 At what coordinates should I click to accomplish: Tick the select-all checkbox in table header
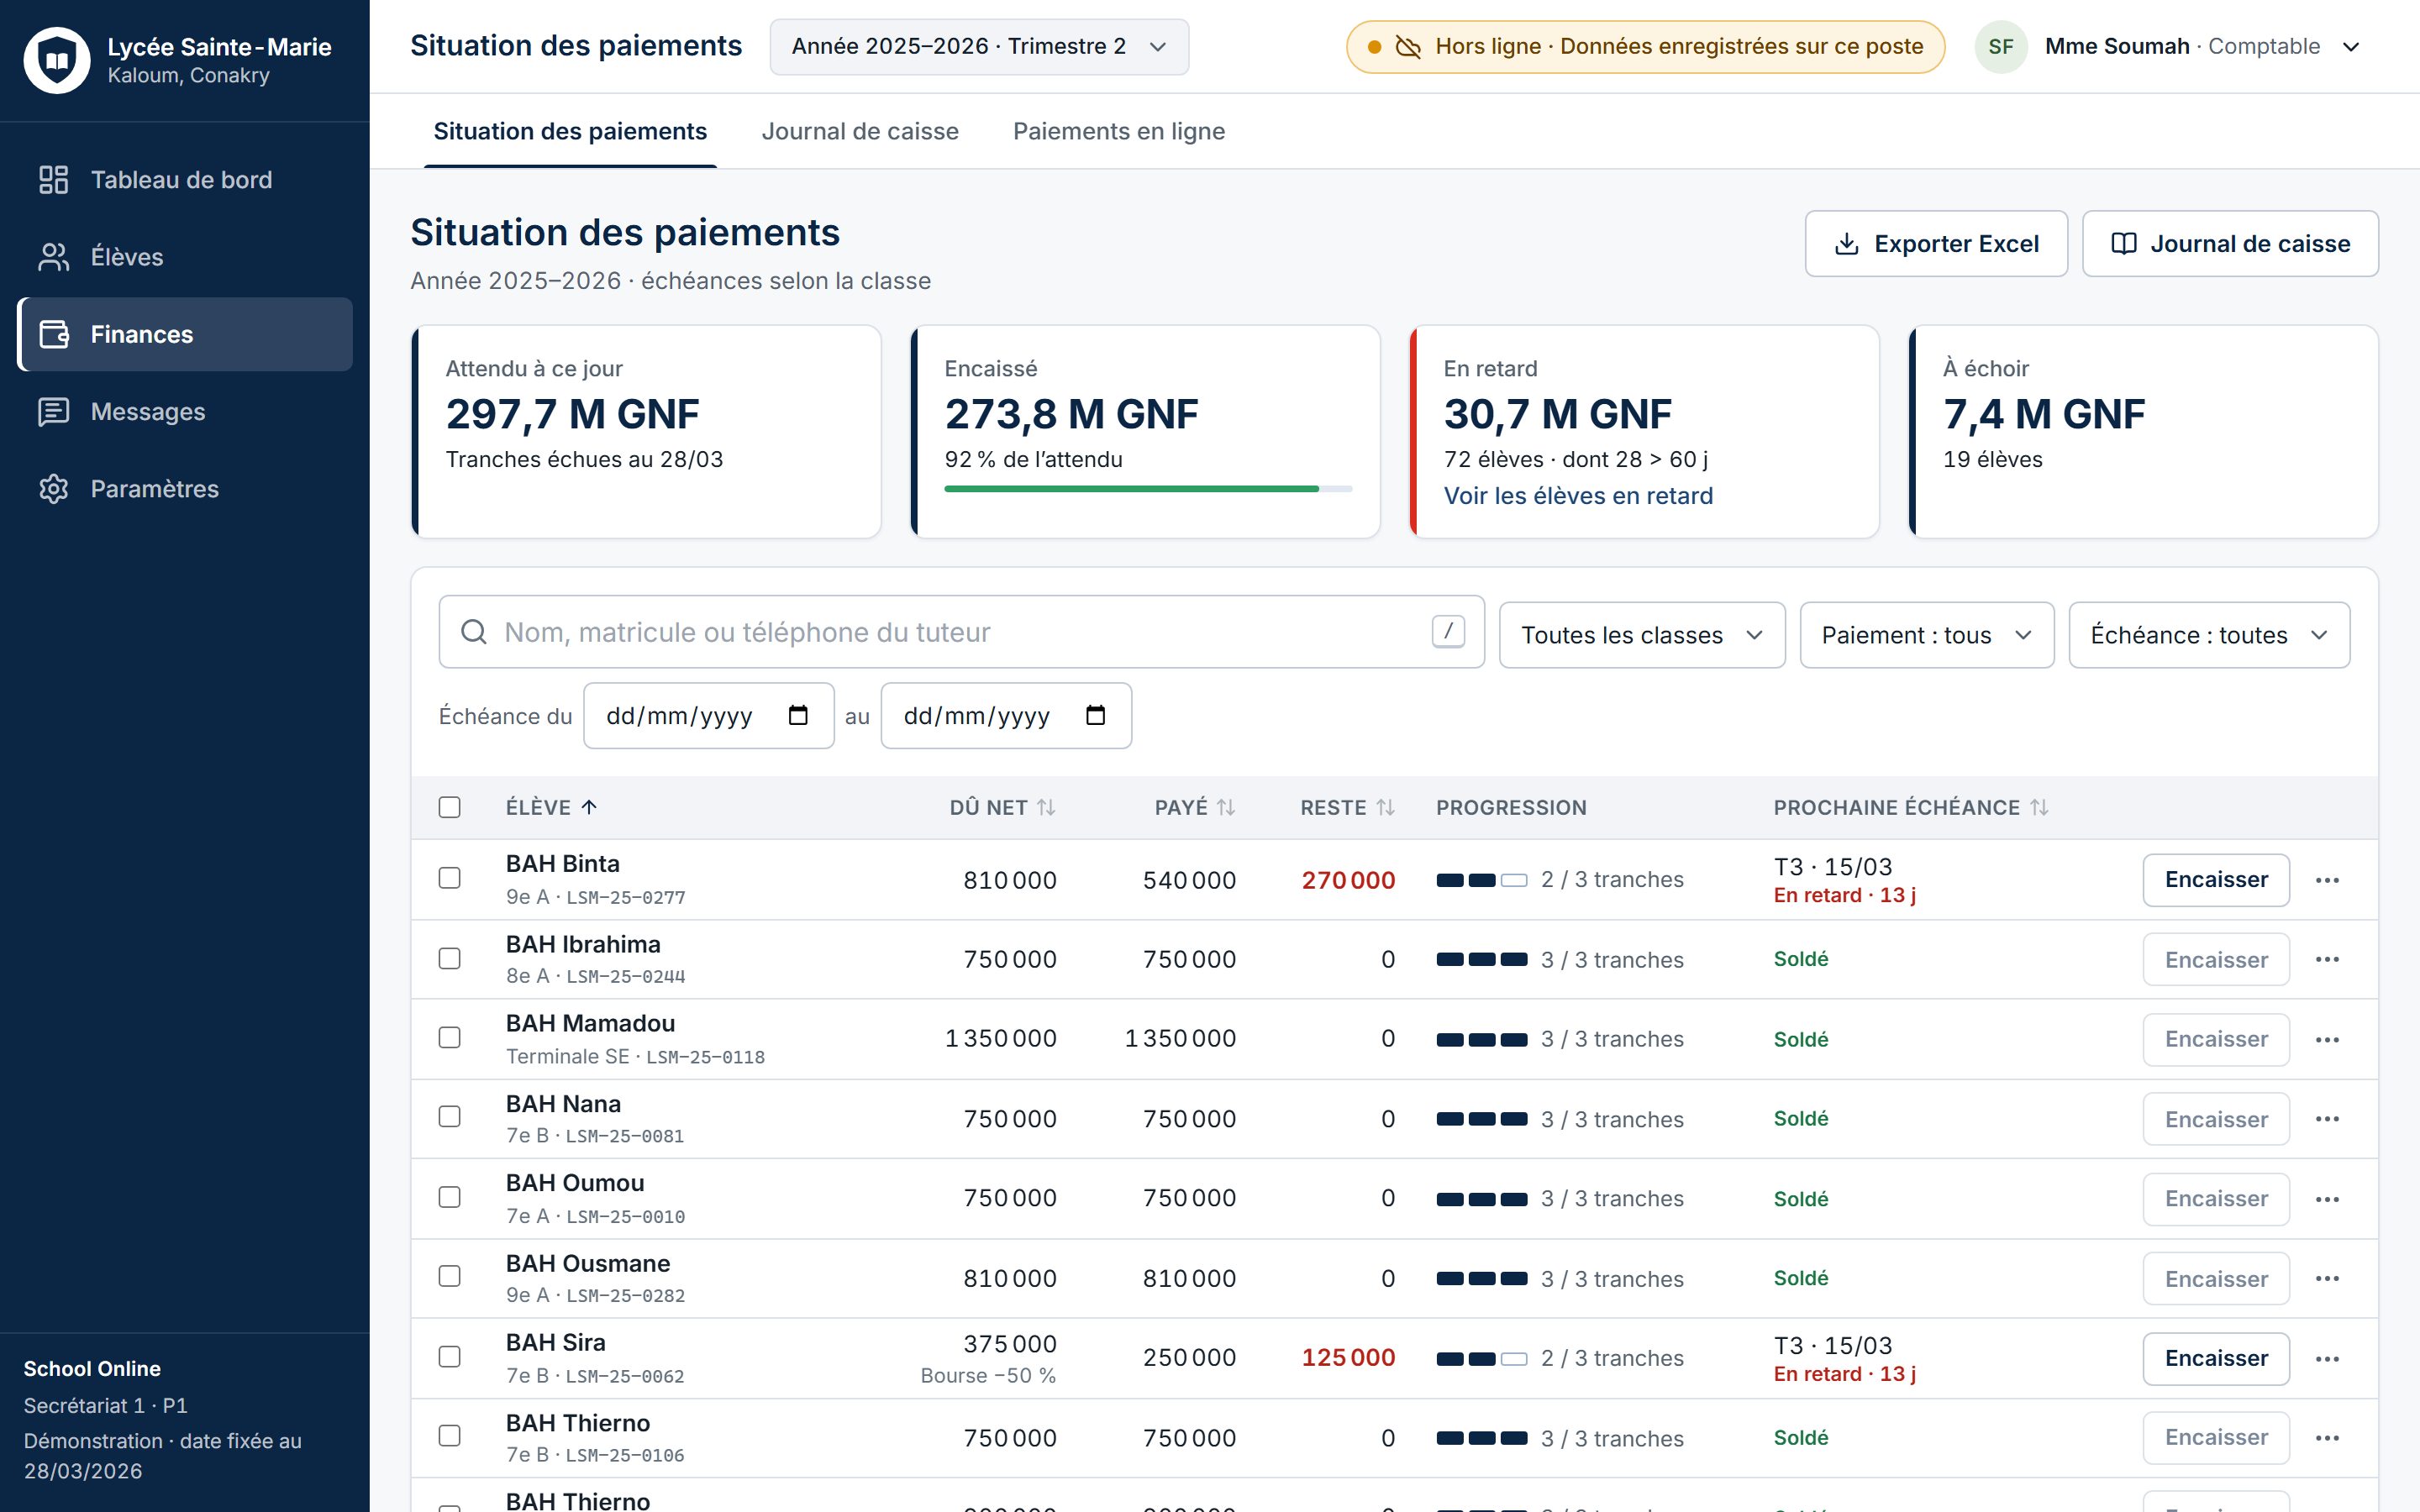[450, 807]
